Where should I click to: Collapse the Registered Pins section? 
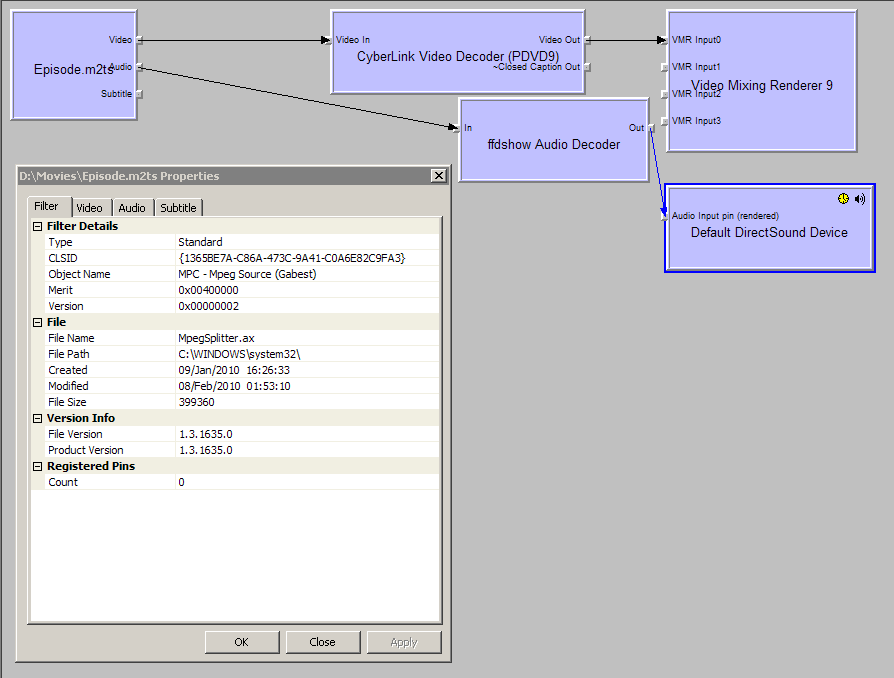pos(38,466)
